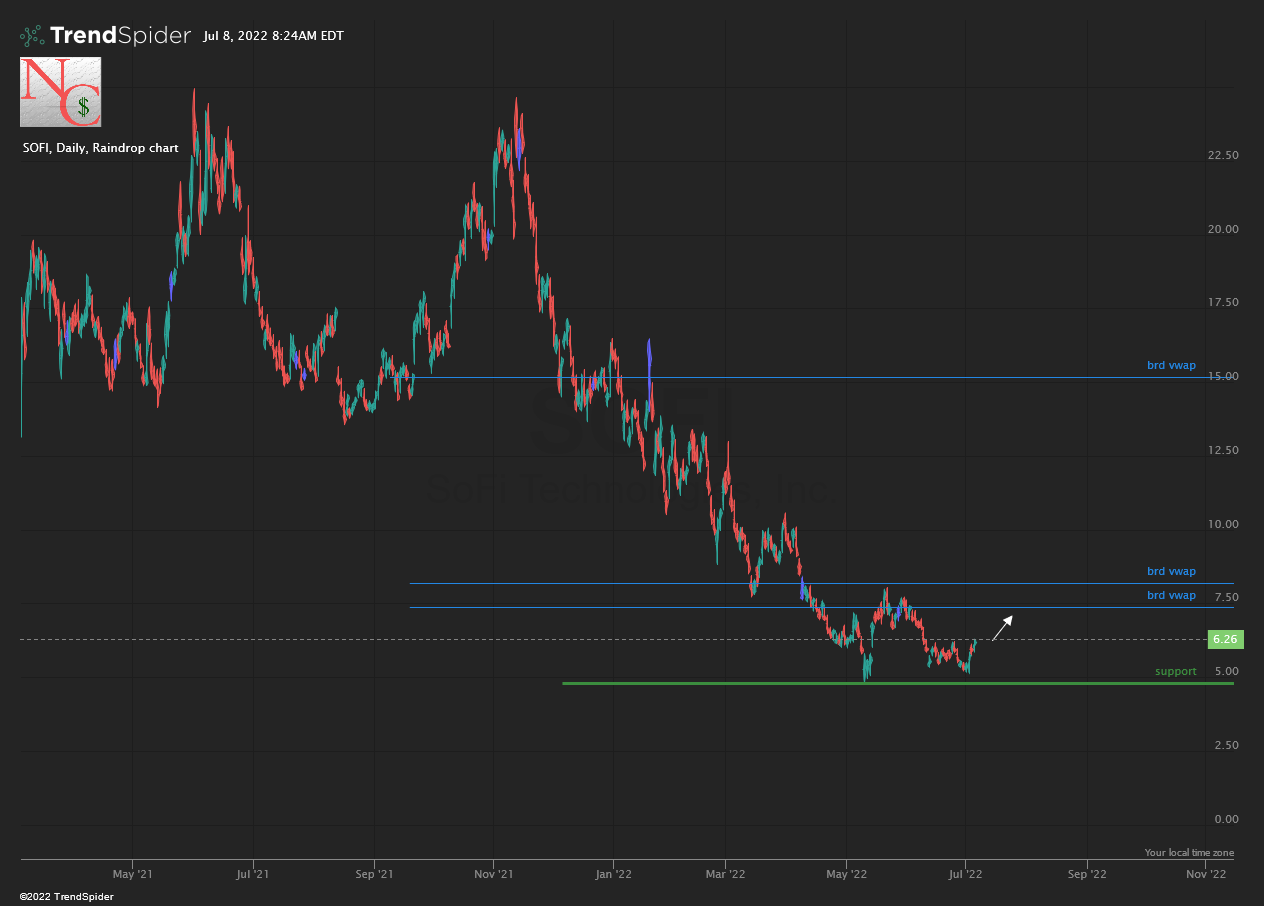The height and width of the screenshot is (906, 1264).
Task: Click the Sep '22 date axis label
Action: point(1087,873)
